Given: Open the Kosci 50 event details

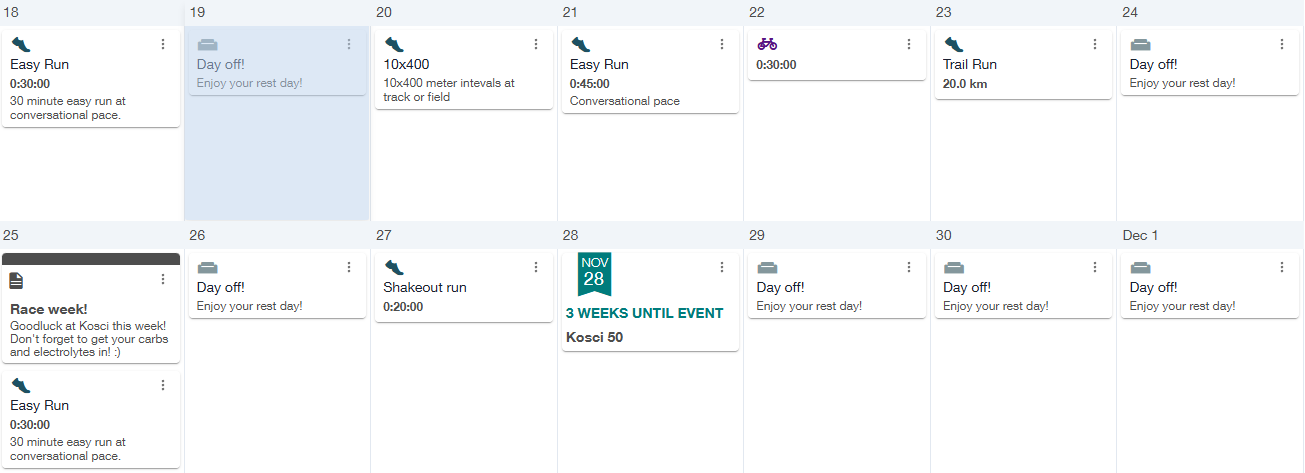Looking at the screenshot, I should click(650, 301).
